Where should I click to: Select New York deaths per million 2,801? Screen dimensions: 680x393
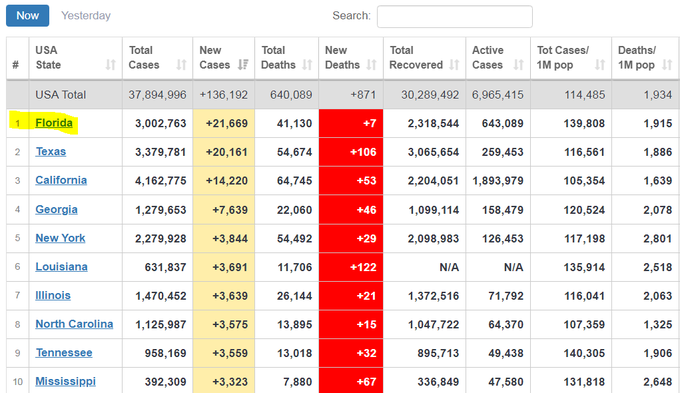(657, 239)
